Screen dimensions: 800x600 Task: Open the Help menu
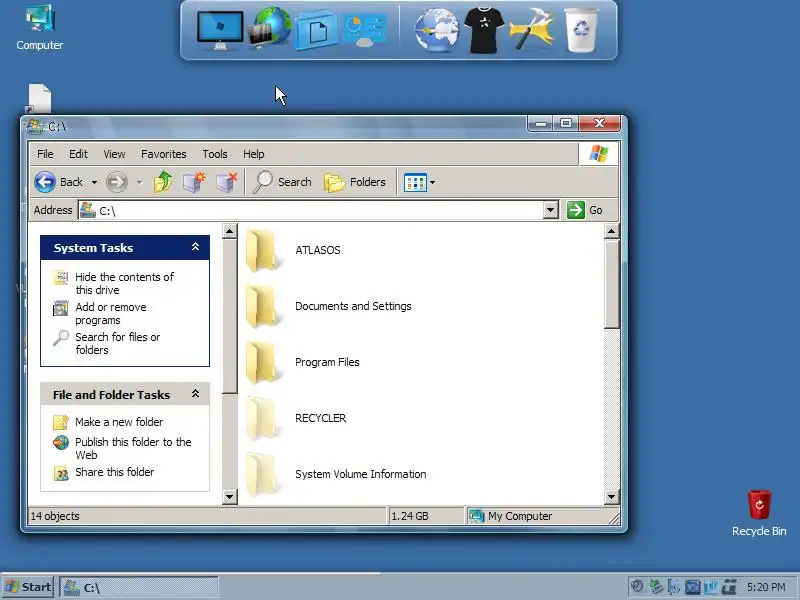pyautogui.click(x=254, y=154)
